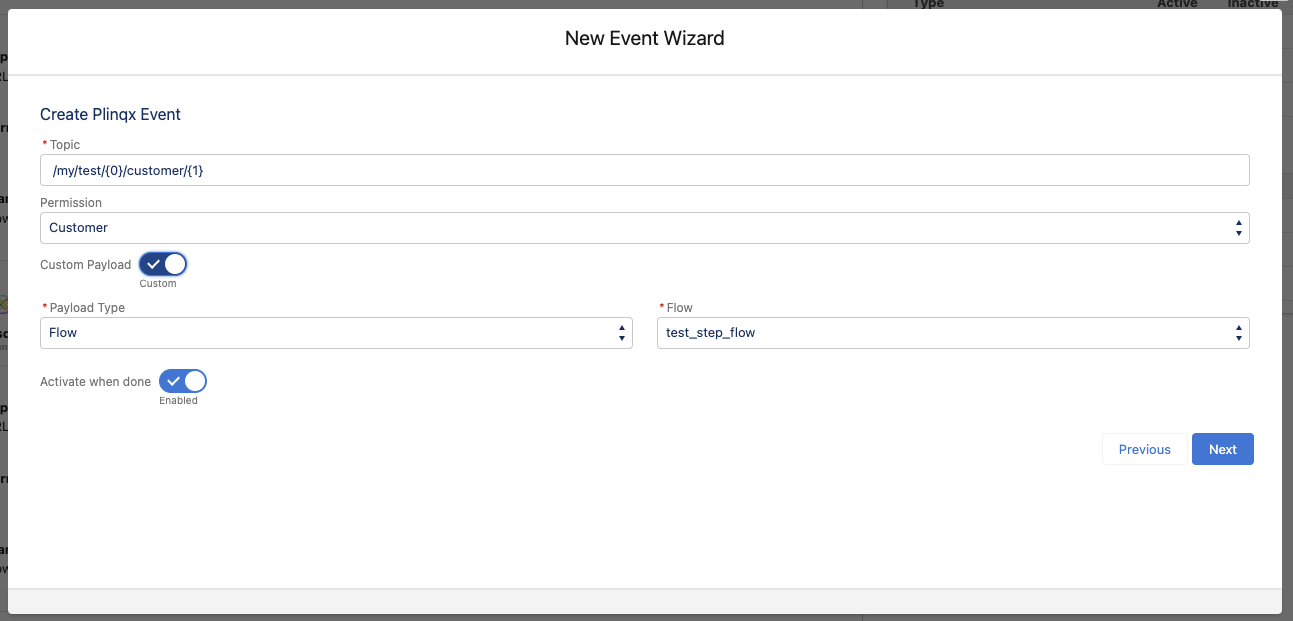The width and height of the screenshot is (1293, 621).
Task: Turn off the Custom Payload toggle
Action: click(x=163, y=265)
